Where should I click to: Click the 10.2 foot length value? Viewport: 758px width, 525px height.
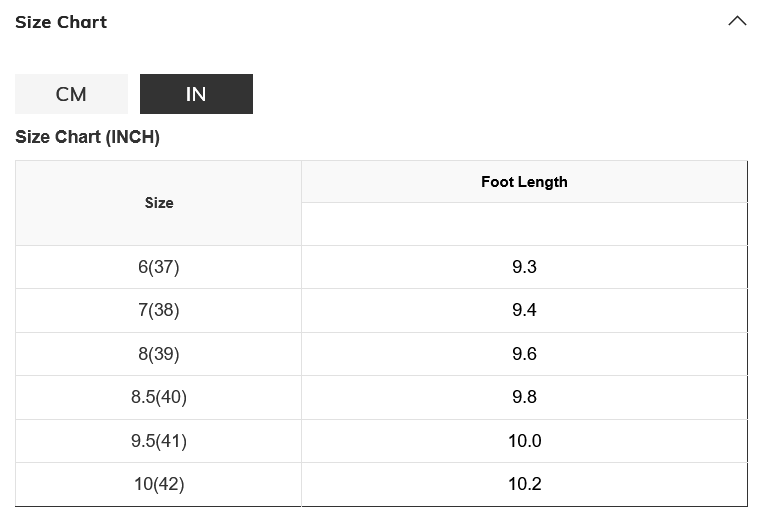coord(524,484)
